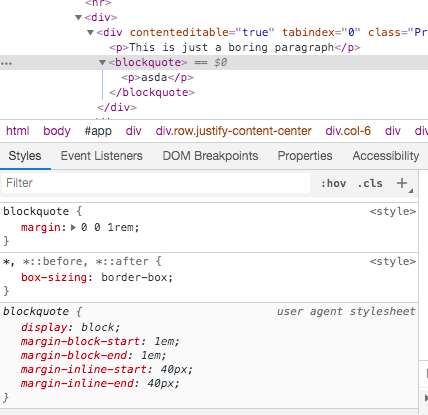This screenshot has height=415, width=428.
Task: Toggle the .cls class editor button
Action: point(370,183)
